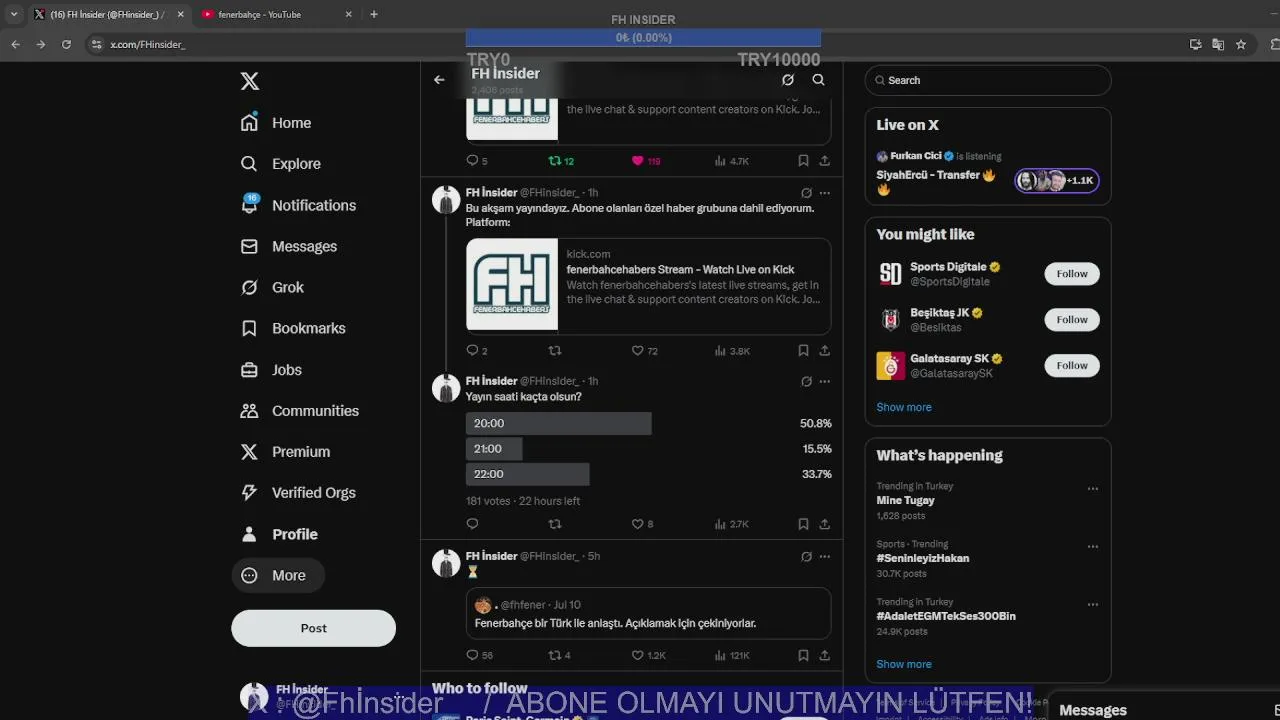1280x720 pixels.
Task: Click the address bar URL
Action: (148, 44)
